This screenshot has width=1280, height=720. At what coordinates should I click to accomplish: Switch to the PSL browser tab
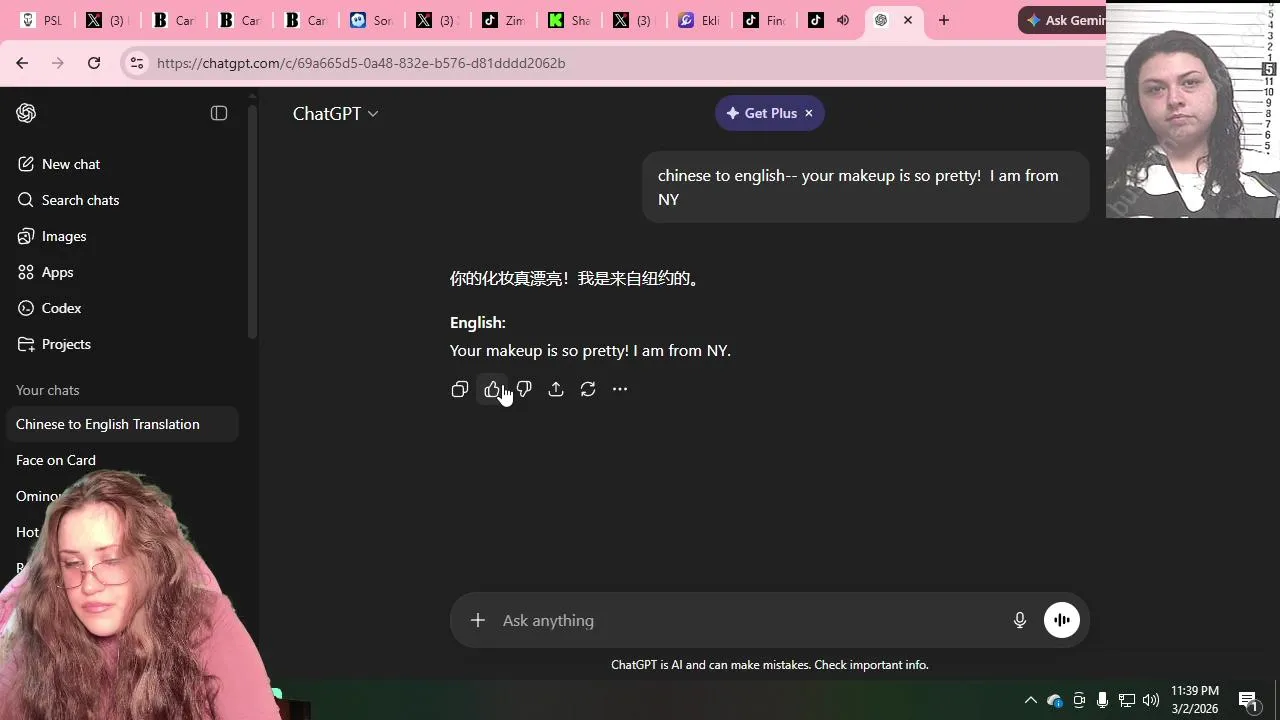(x=42, y=20)
